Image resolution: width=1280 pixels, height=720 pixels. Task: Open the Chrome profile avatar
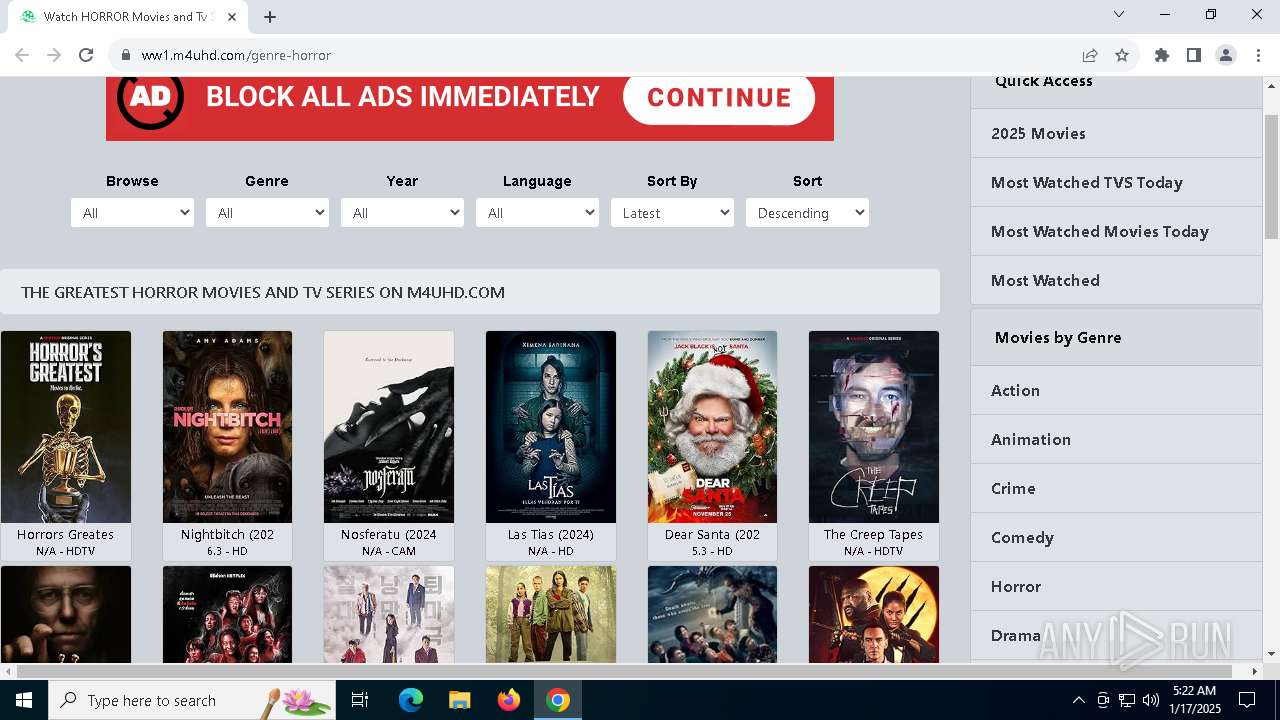(1226, 55)
